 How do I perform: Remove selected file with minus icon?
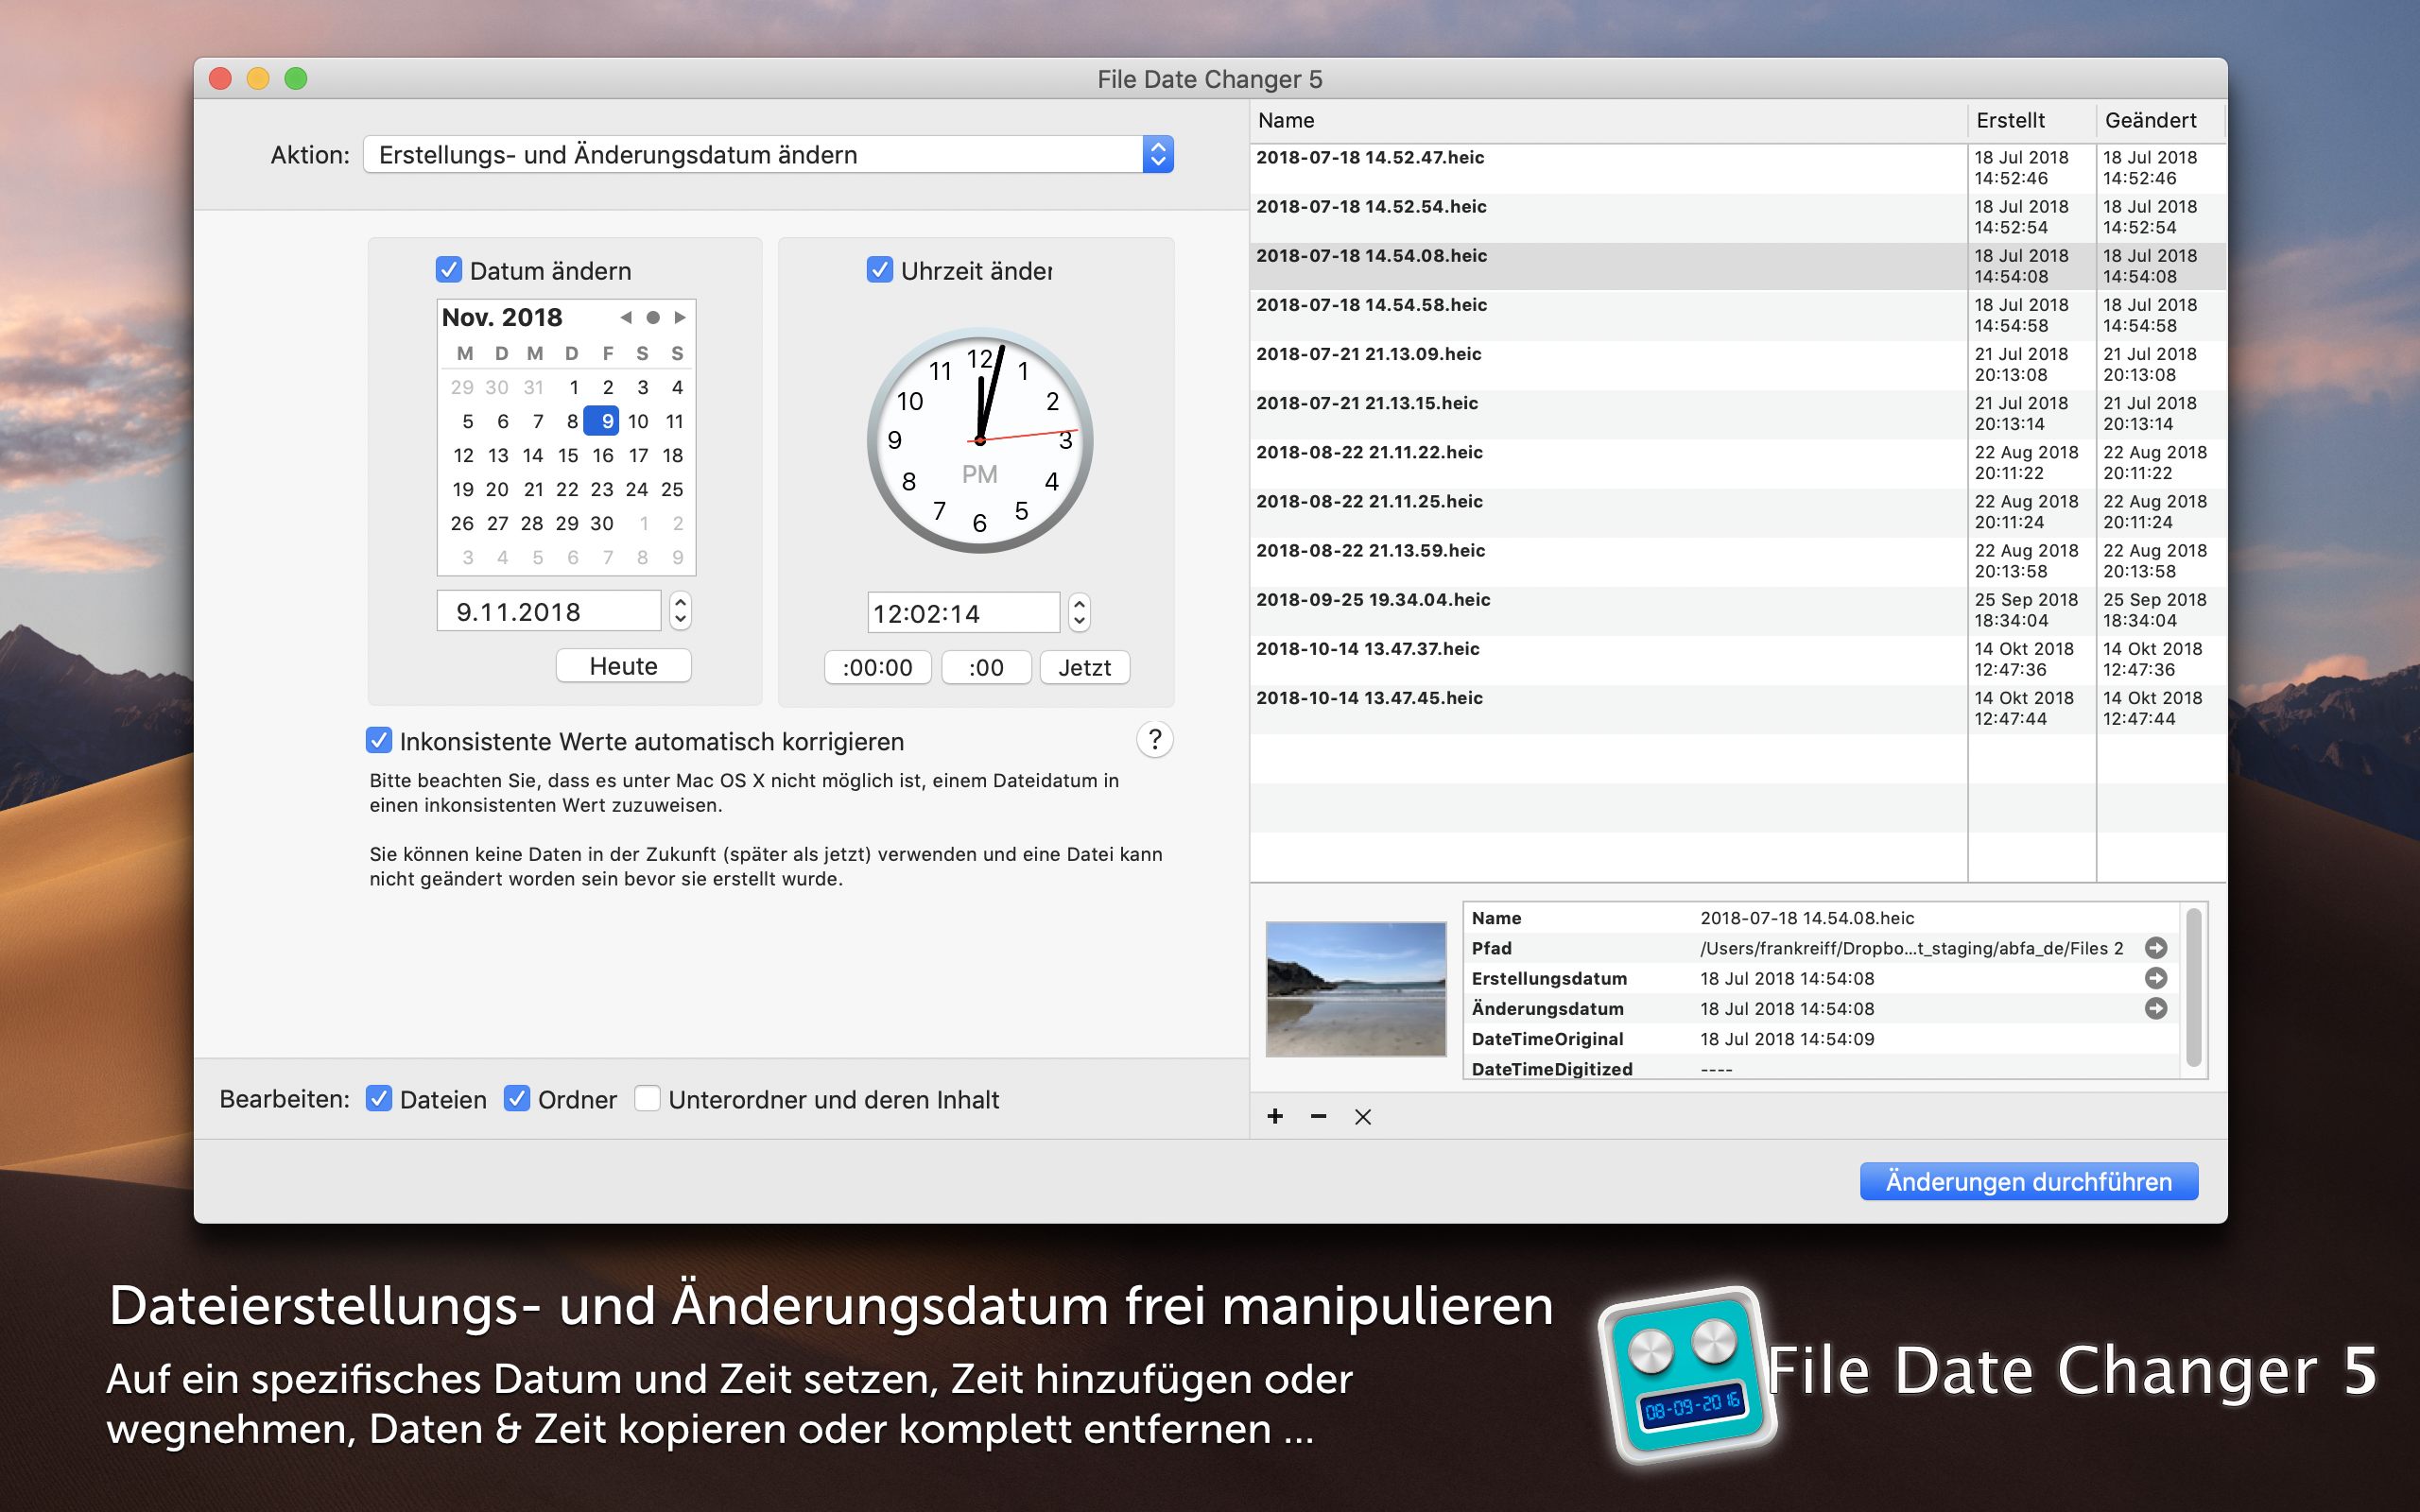tap(1319, 1116)
